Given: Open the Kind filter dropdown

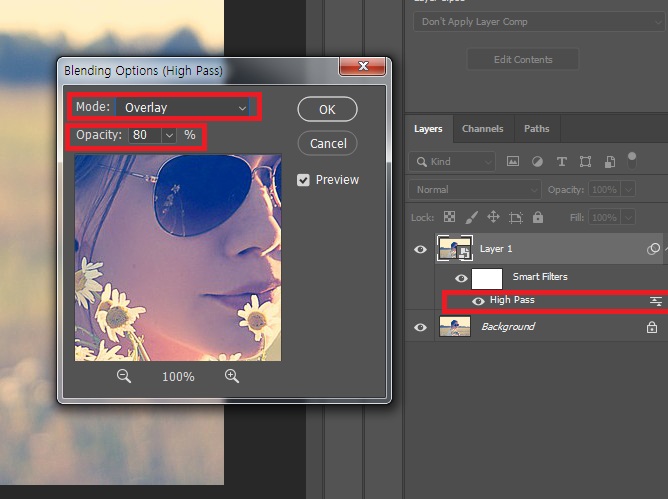Looking at the screenshot, I should point(452,162).
